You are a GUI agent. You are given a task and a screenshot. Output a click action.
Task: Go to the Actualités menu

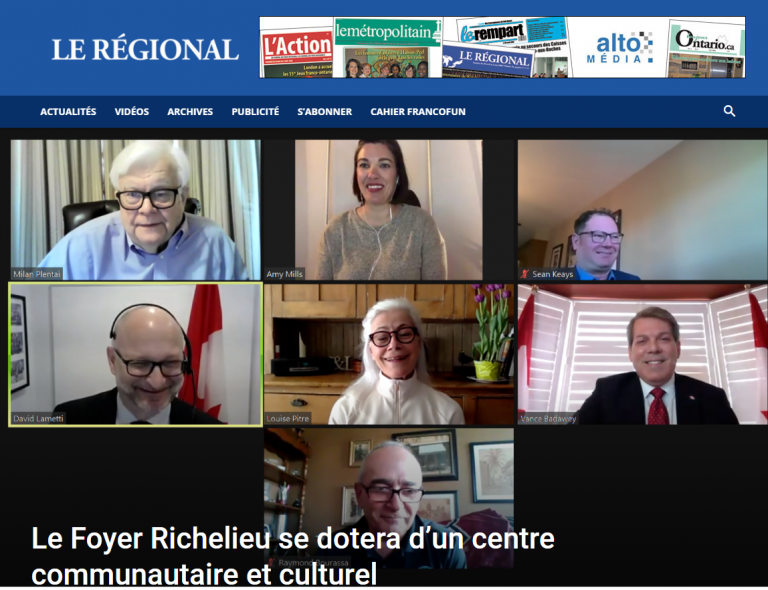(x=68, y=112)
